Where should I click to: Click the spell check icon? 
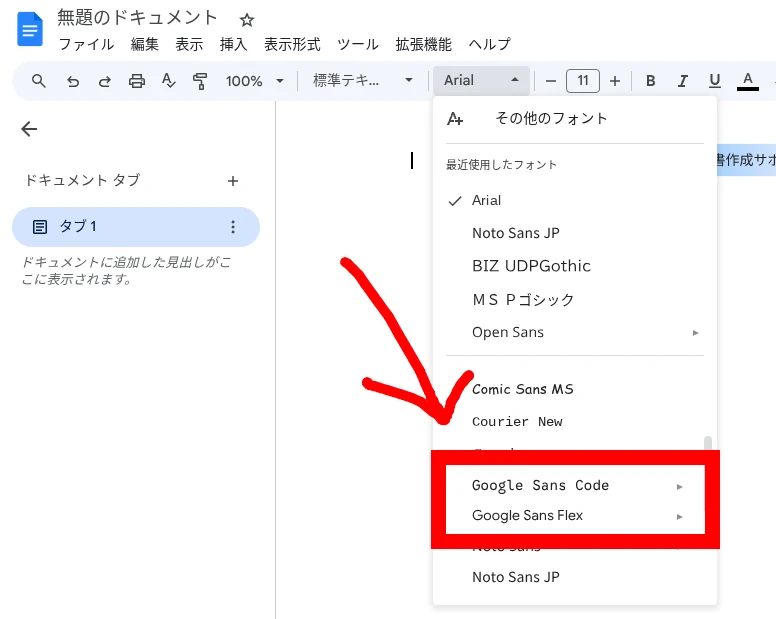pyautogui.click(x=168, y=81)
